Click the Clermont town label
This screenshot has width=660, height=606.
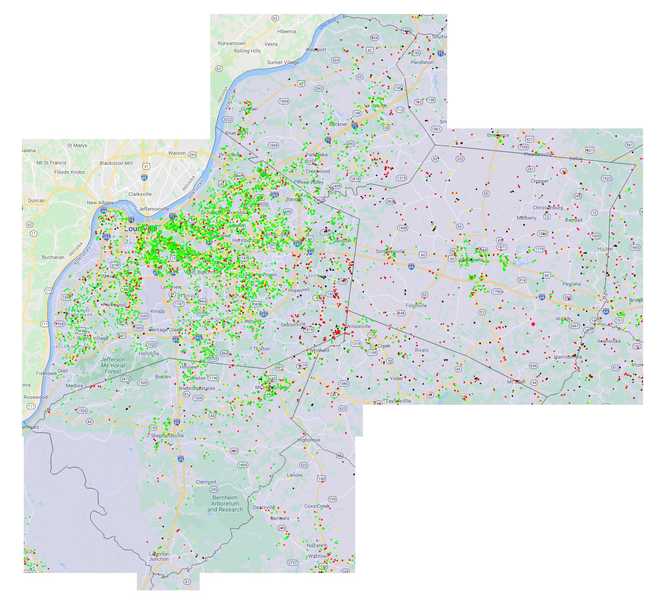[x=205, y=482]
